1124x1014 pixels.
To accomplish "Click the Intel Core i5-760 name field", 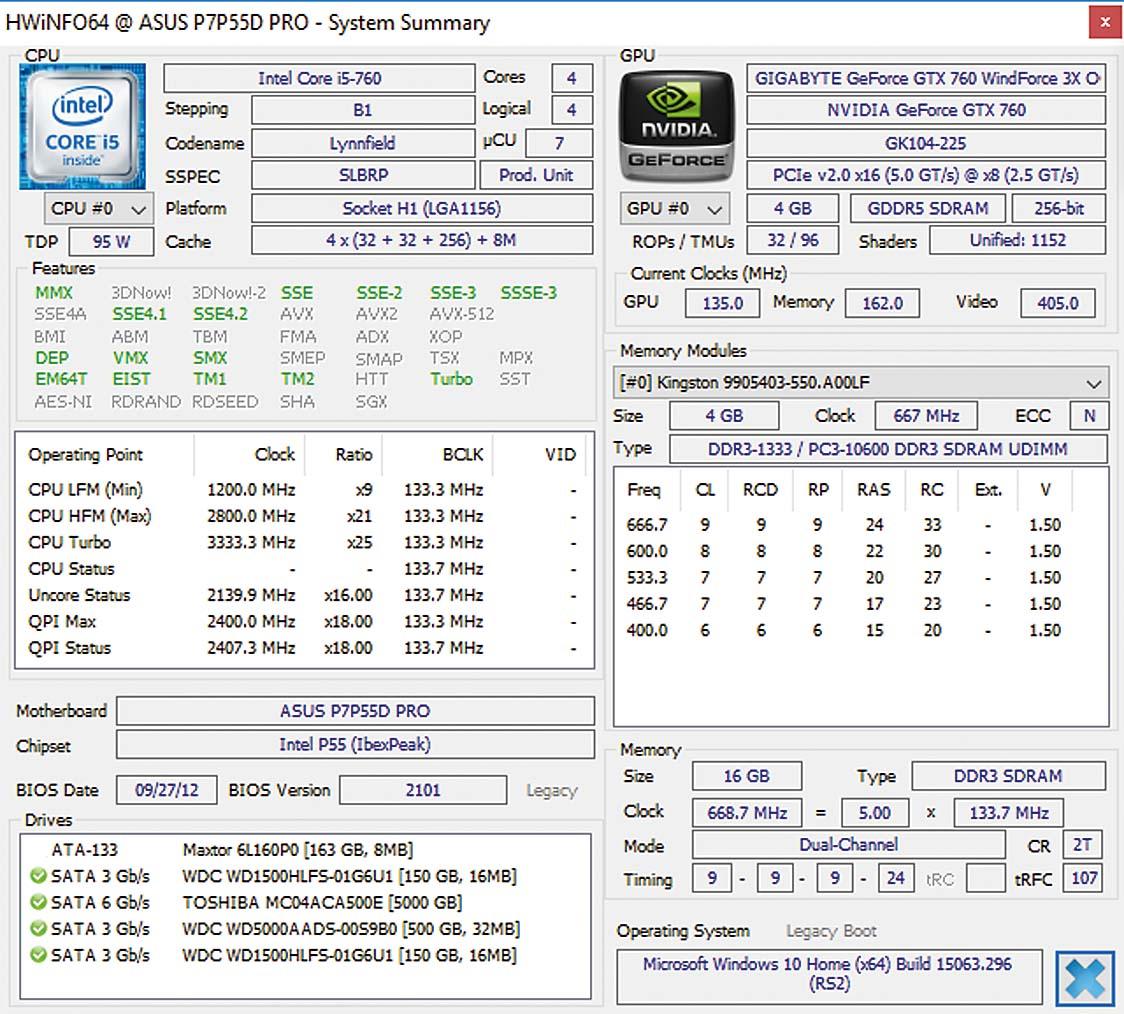I will click(x=319, y=78).
